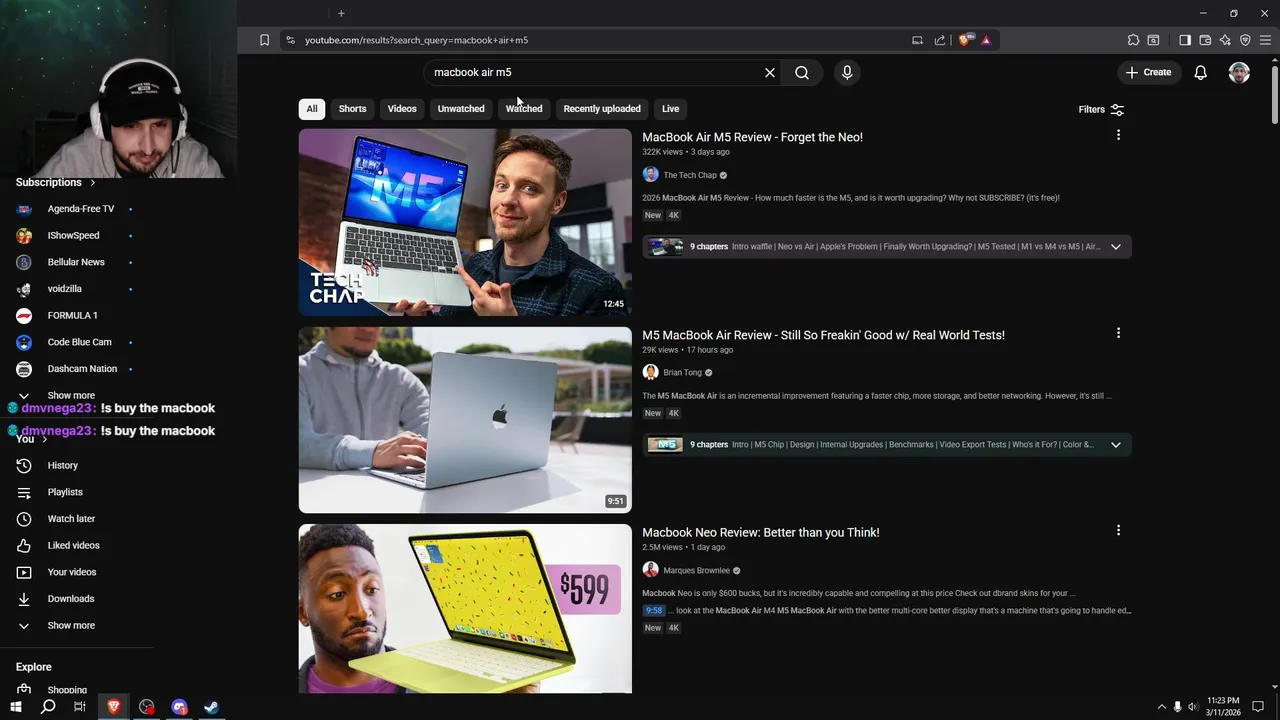
Task: Open 'M5 MacBook Air Review - Still So Freakin' Good' title
Action: click(x=823, y=335)
